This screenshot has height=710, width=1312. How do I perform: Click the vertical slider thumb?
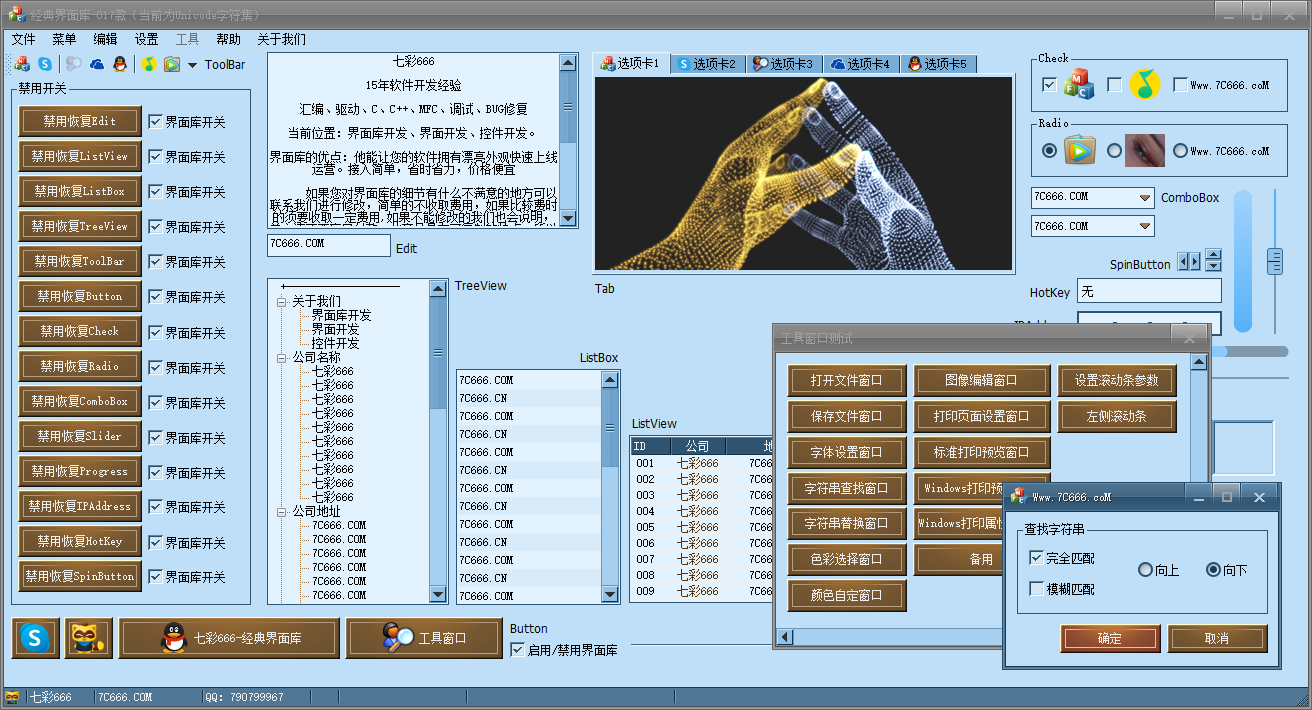pyautogui.click(x=1275, y=261)
